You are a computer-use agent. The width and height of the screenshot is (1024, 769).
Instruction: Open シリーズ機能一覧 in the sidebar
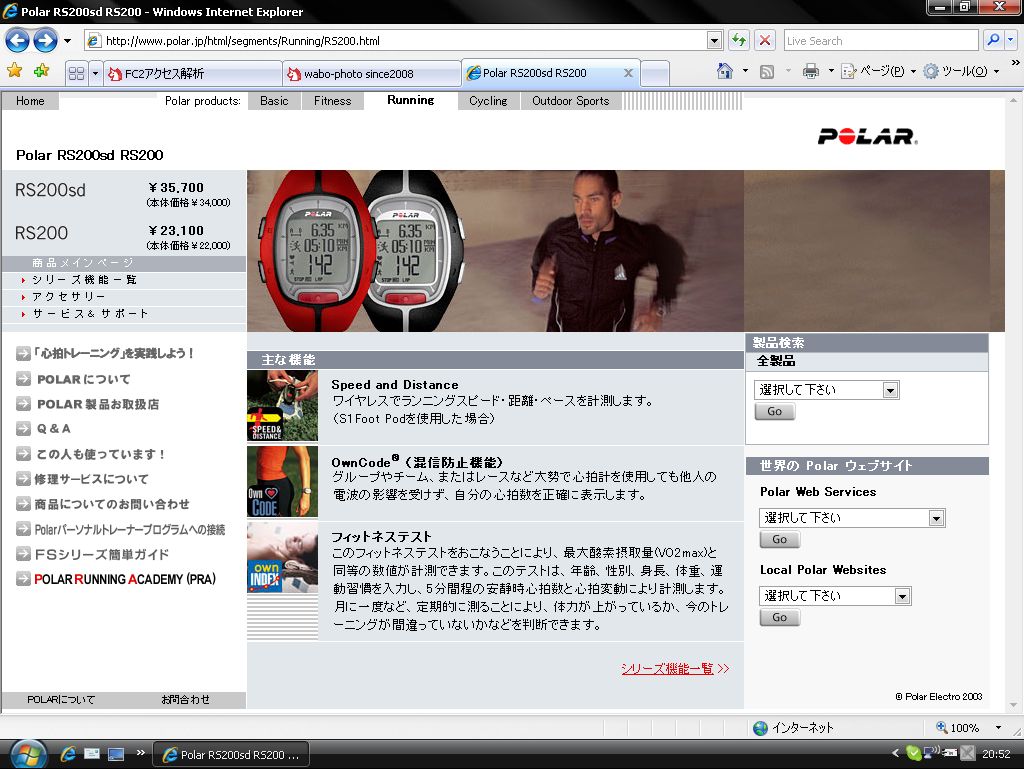click(x=84, y=279)
